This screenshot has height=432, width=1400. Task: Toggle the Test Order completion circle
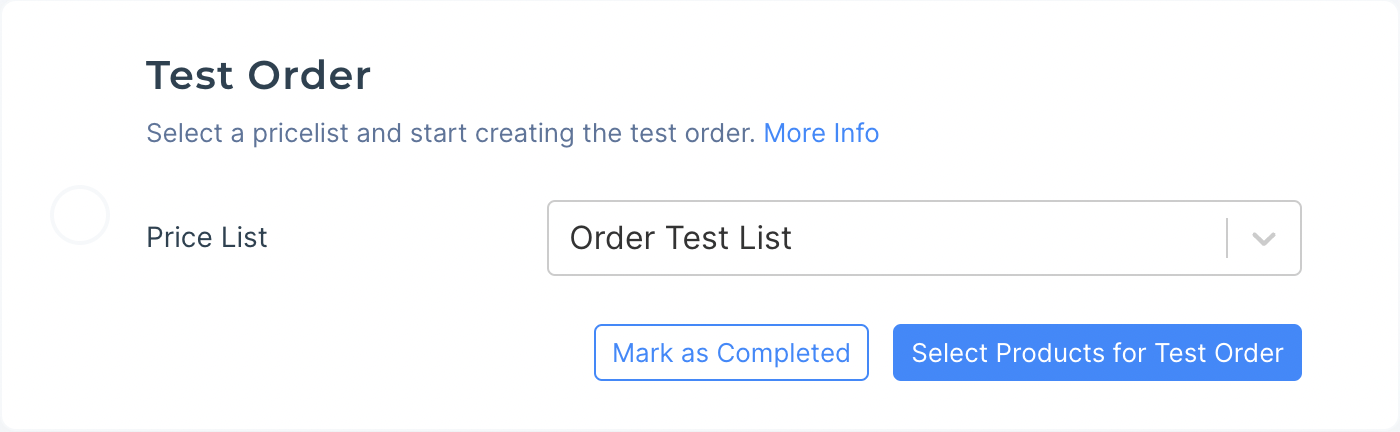click(80, 215)
